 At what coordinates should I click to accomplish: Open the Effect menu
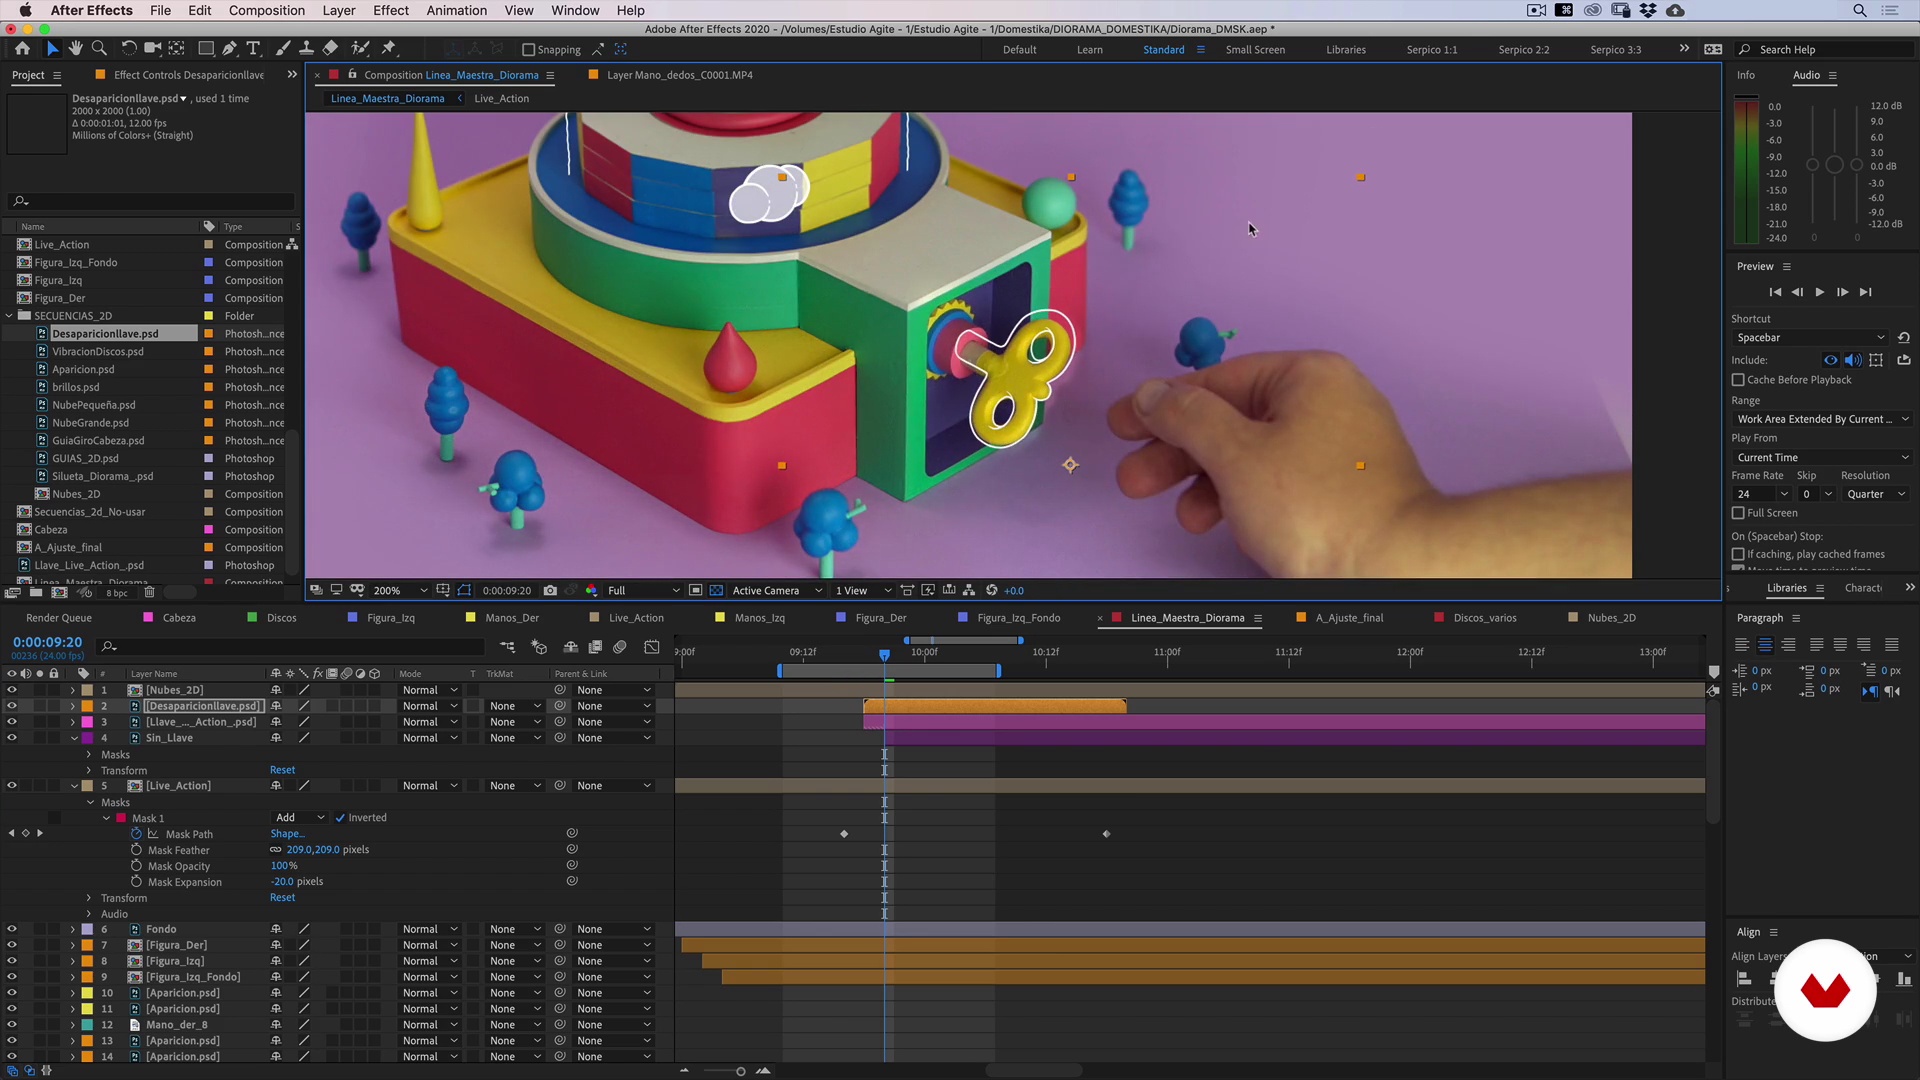click(391, 10)
